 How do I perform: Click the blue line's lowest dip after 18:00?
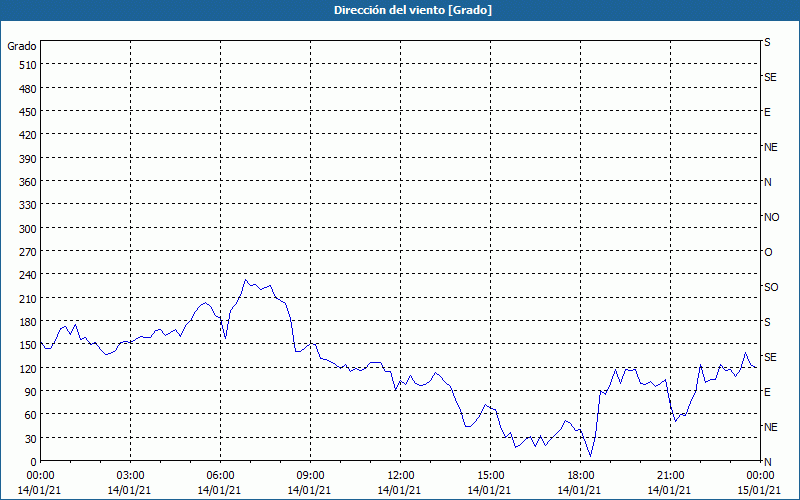tap(590, 456)
